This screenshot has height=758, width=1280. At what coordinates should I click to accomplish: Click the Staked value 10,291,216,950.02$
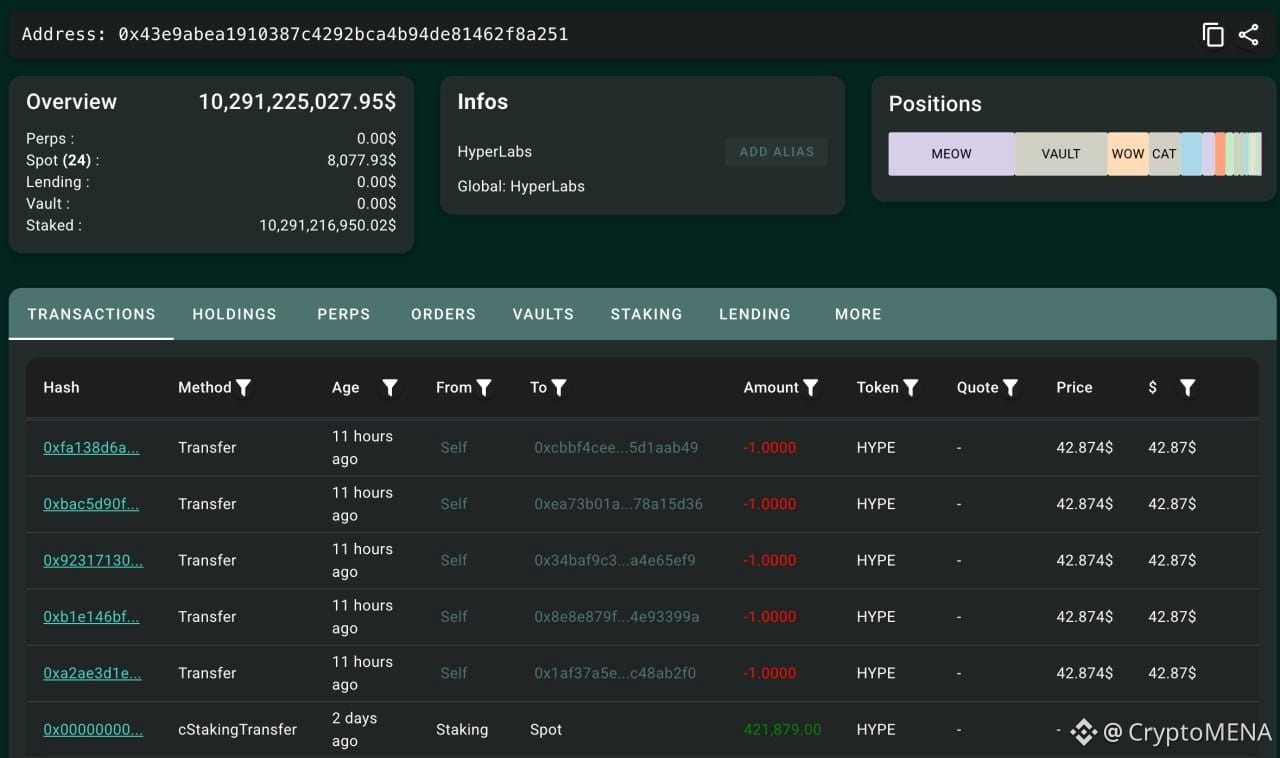pos(327,226)
